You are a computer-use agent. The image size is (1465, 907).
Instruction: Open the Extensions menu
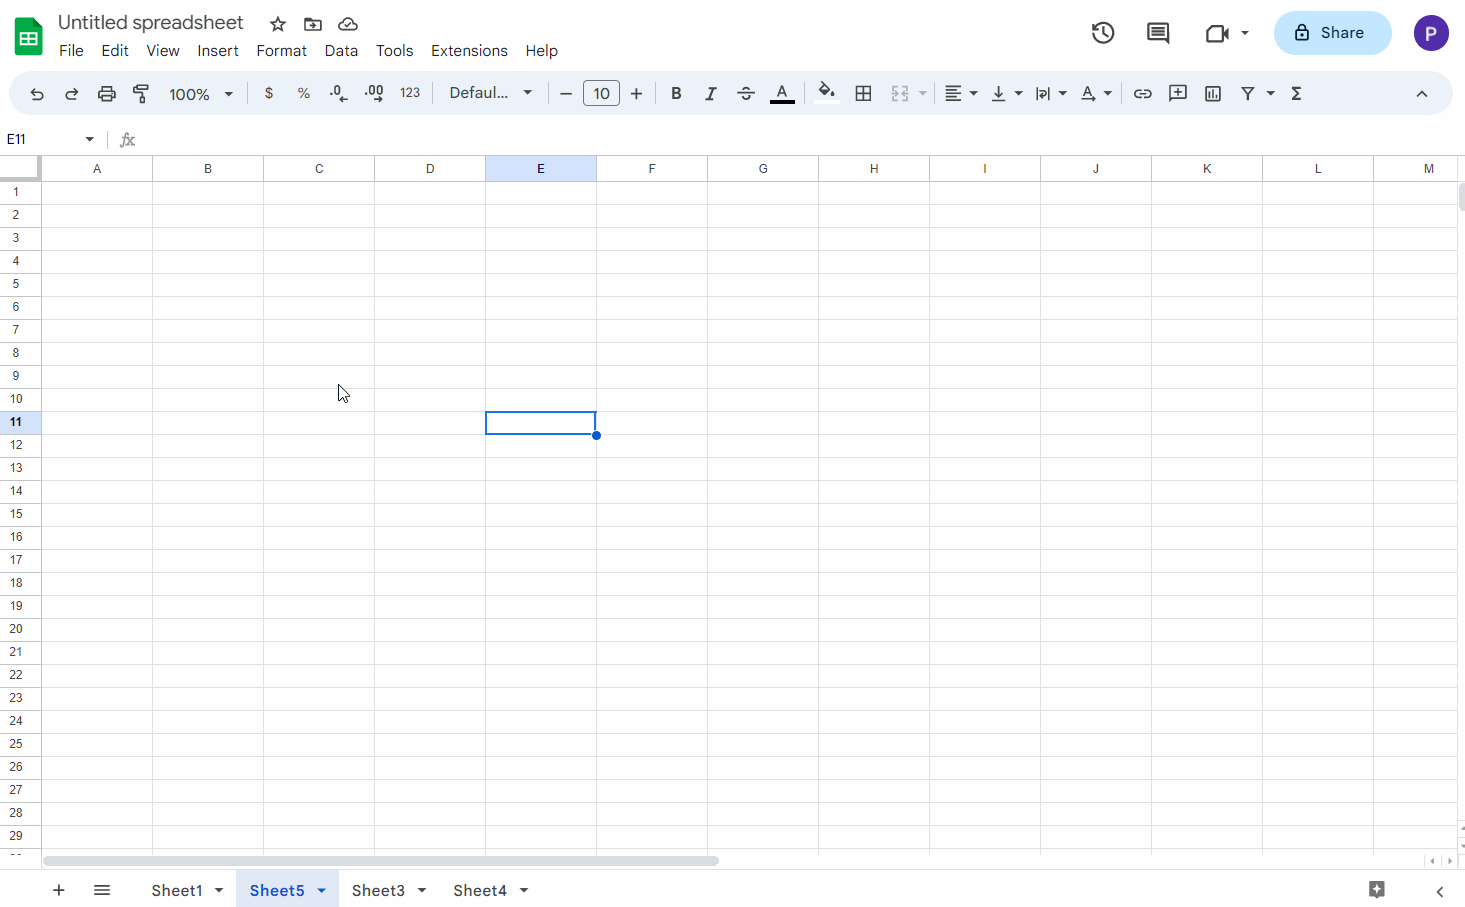tap(469, 51)
